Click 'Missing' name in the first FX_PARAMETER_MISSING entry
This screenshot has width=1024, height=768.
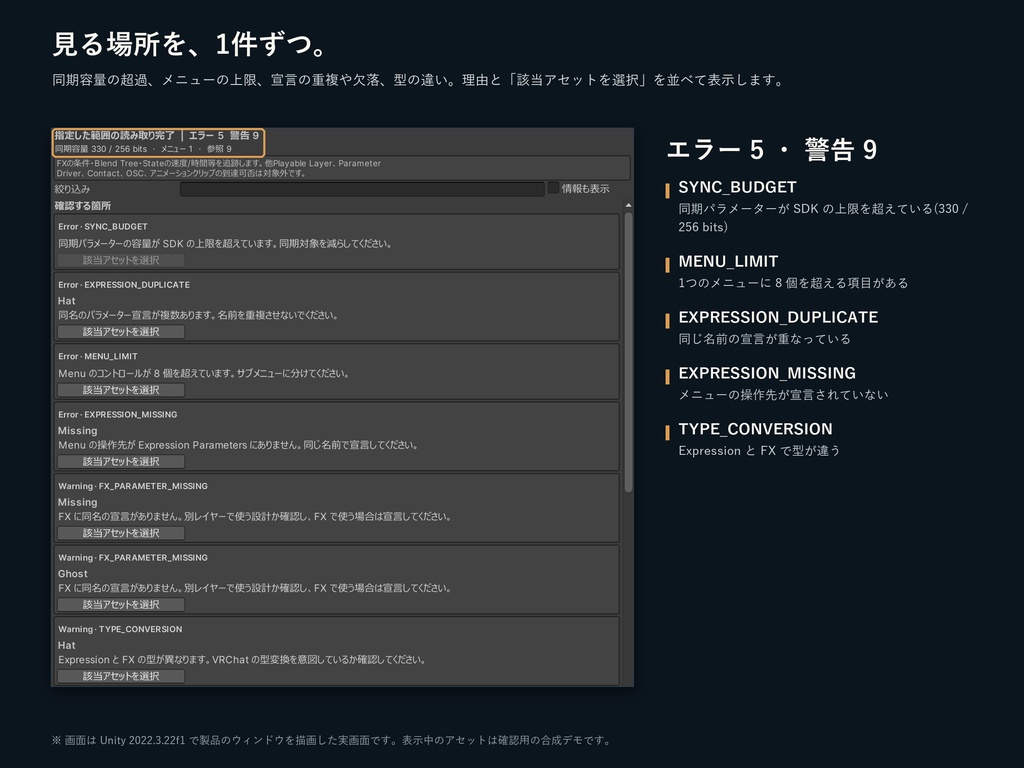click(78, 502)
